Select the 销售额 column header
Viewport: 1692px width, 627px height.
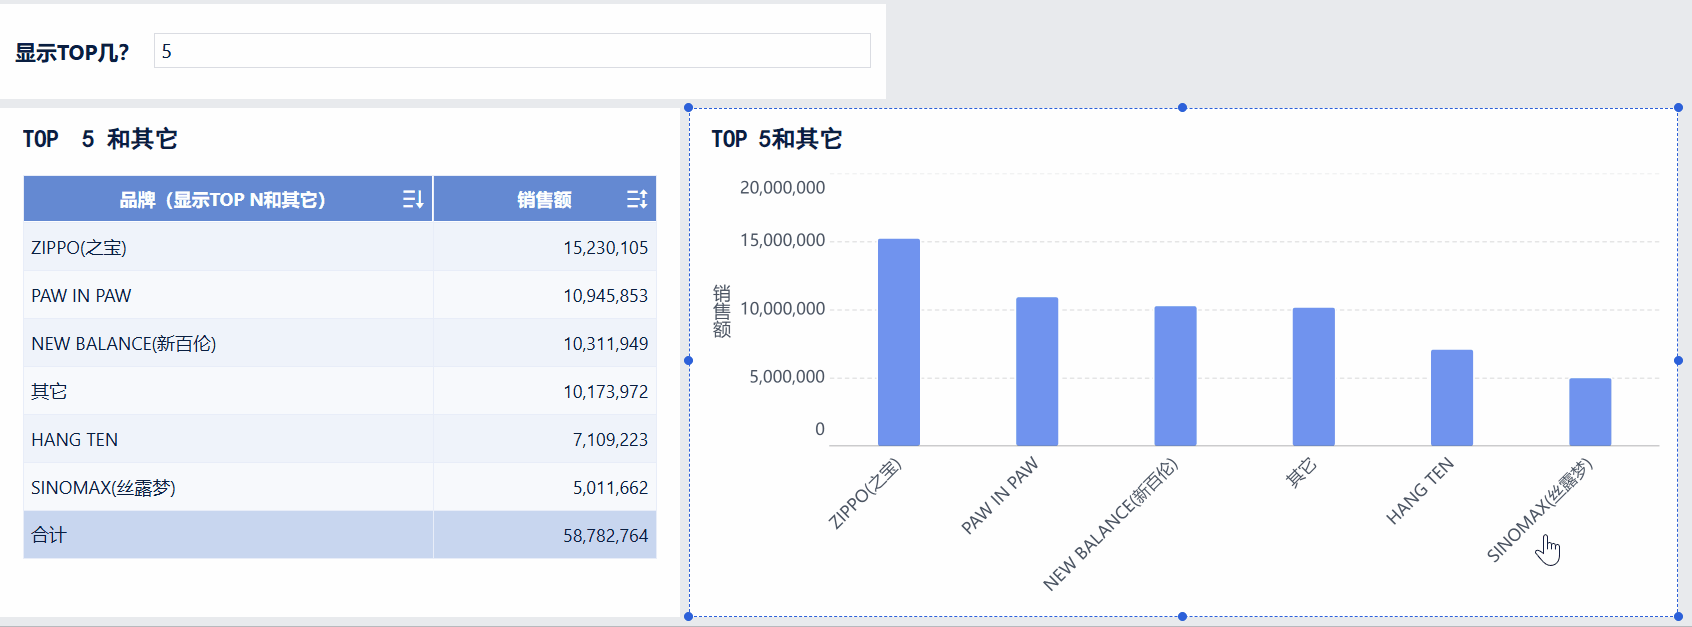tap(544, 199)
